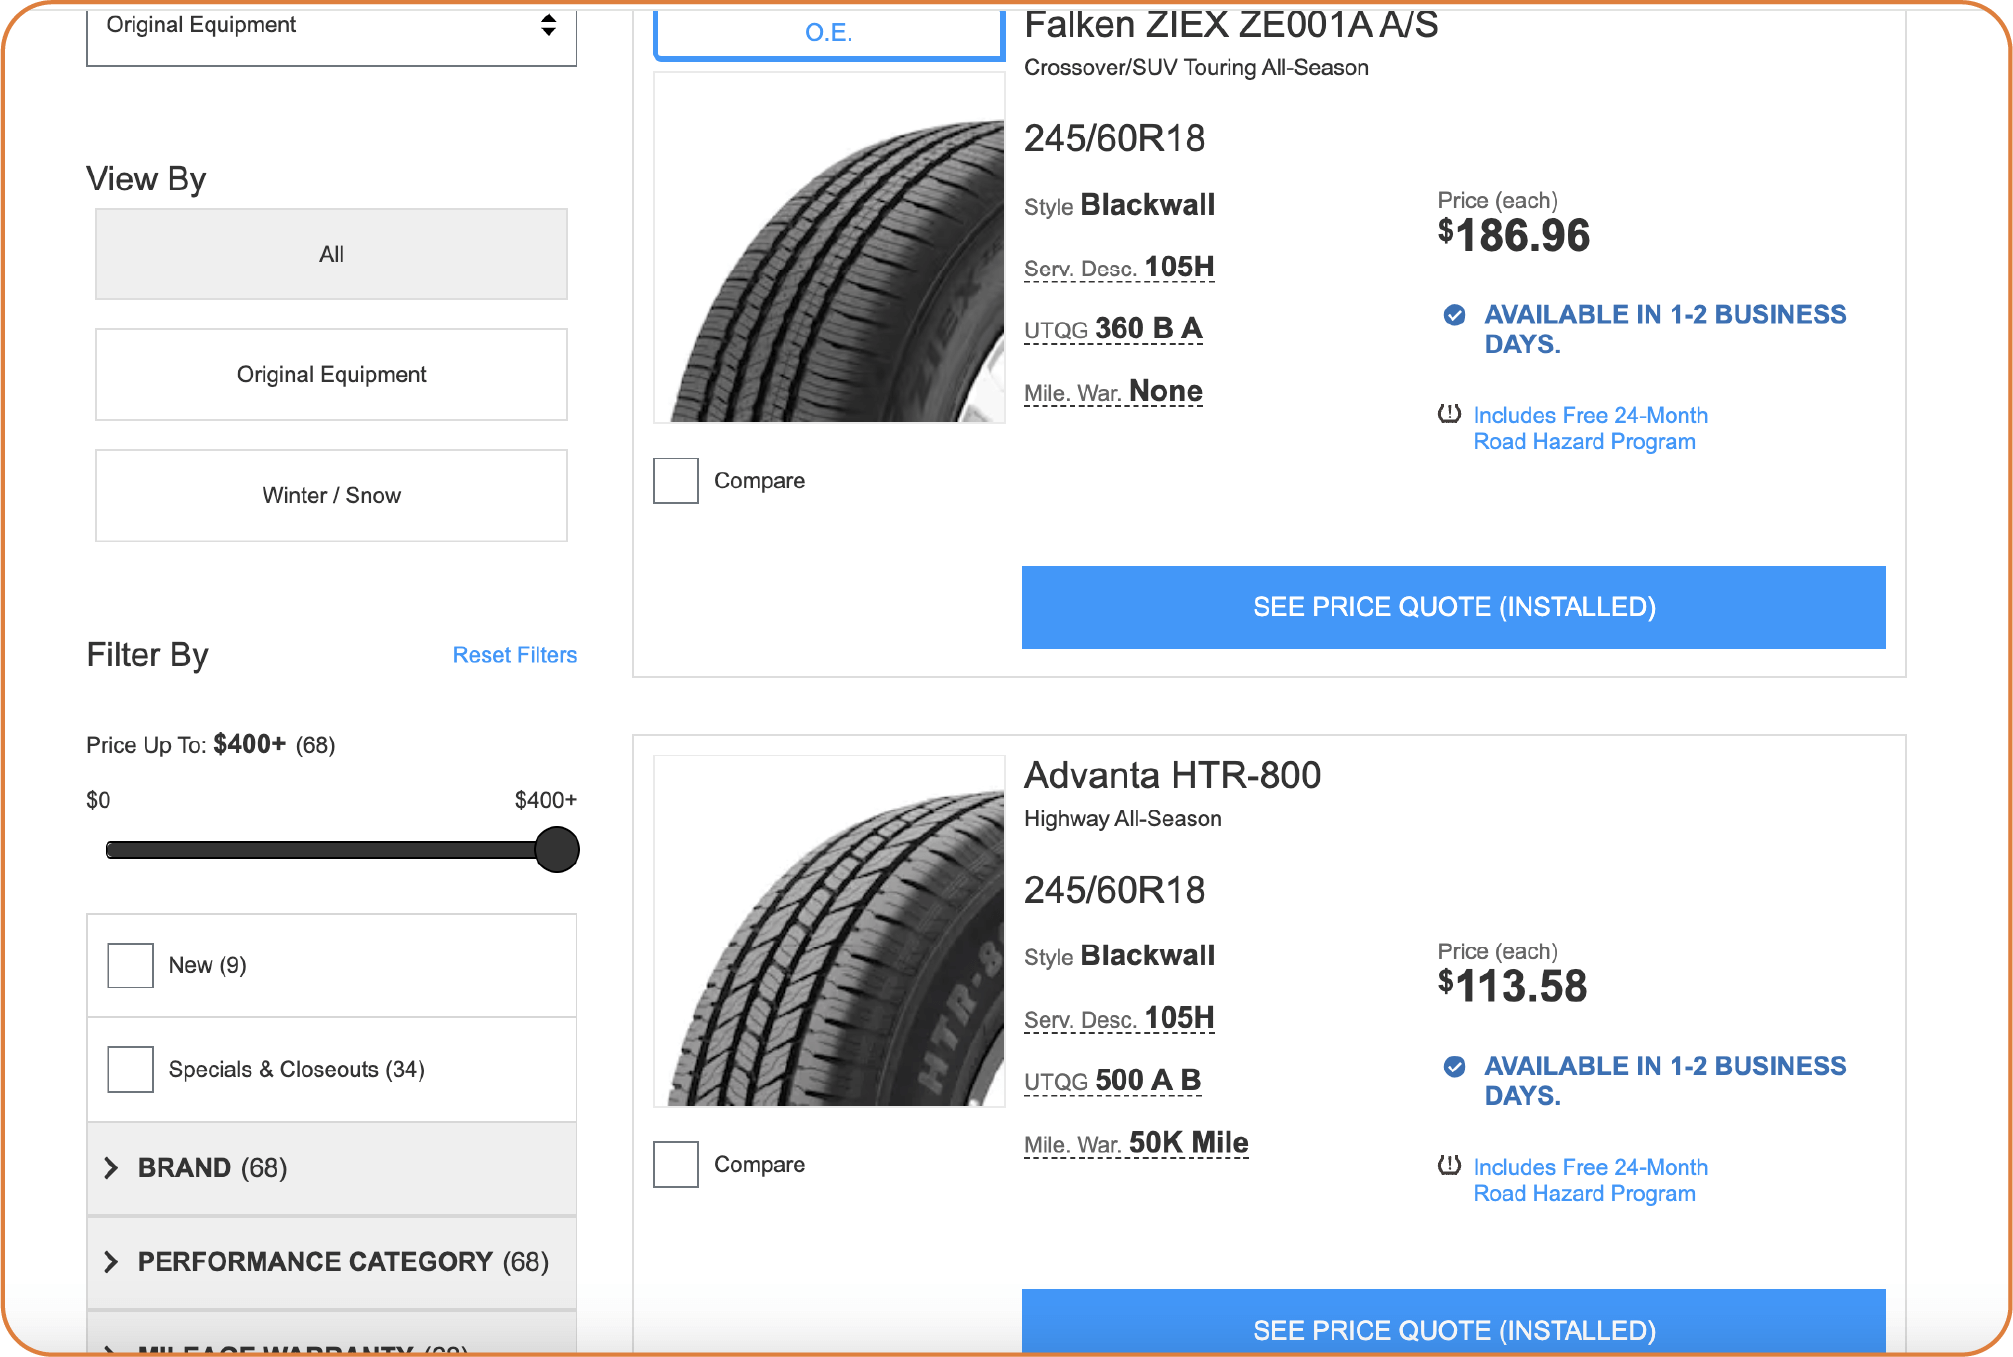2013x1357 pixels.
Task: Click the Original Equipment select arrows icon
Action: click(x=548, y=25)
